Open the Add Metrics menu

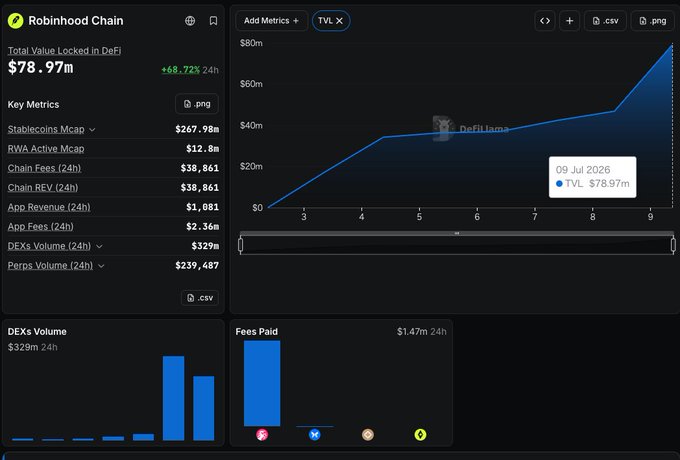click(271, 20)
